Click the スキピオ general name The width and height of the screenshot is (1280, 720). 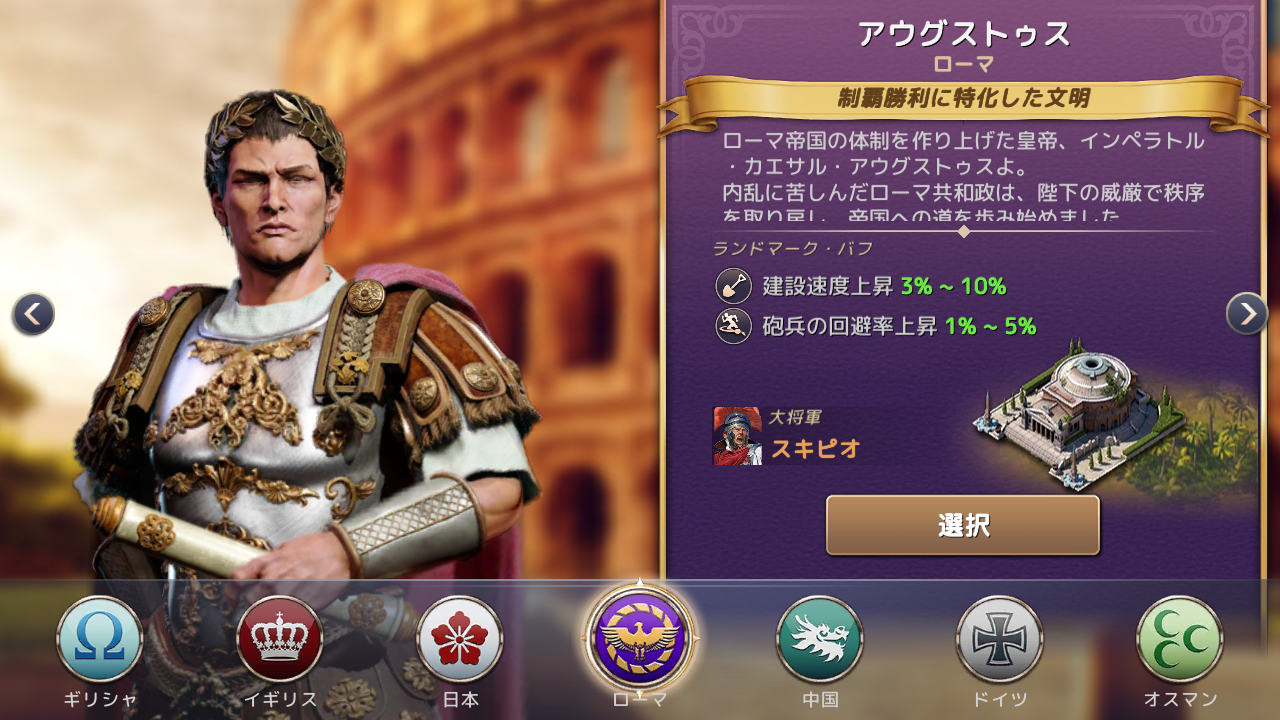coord(815,448)
